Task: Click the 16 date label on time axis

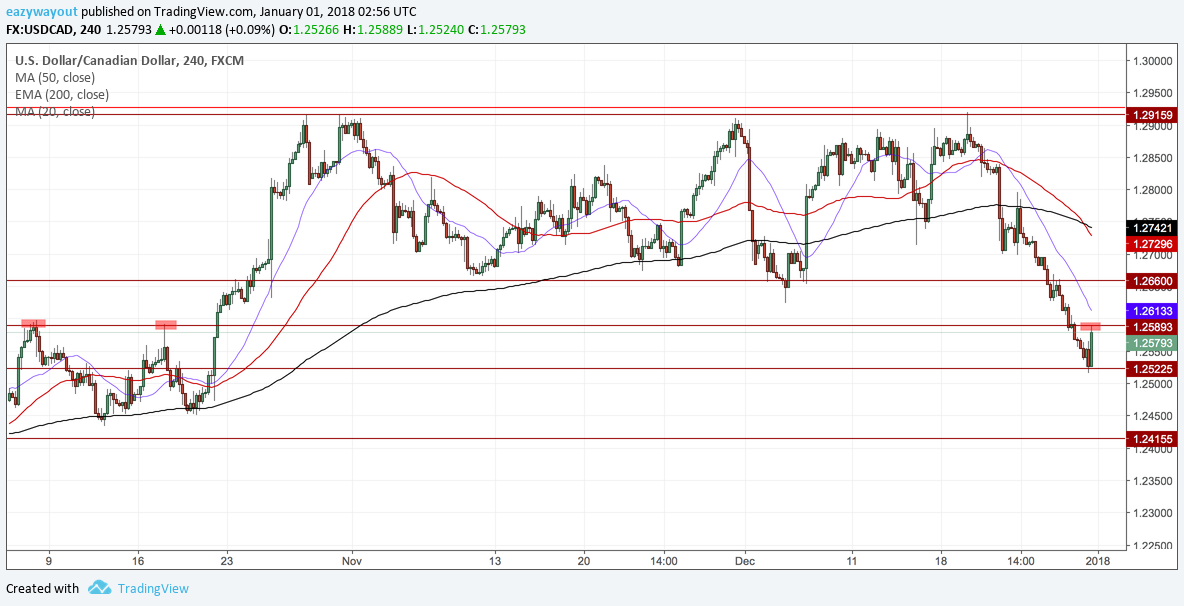Action: click(138, 562)
